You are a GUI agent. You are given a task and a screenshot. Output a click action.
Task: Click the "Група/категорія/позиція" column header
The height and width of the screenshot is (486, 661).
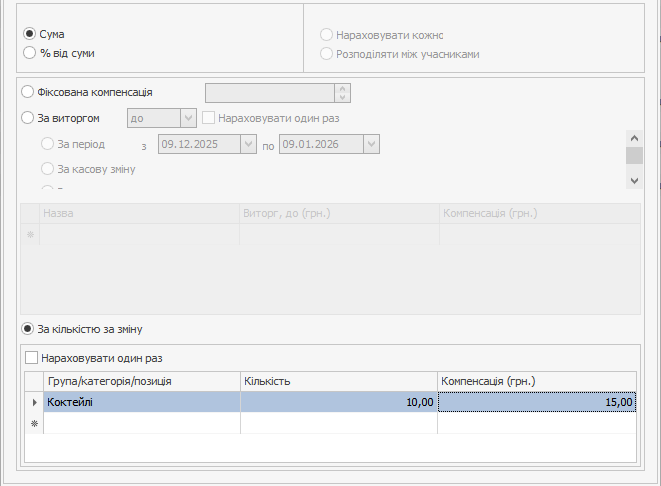[141, 381]
